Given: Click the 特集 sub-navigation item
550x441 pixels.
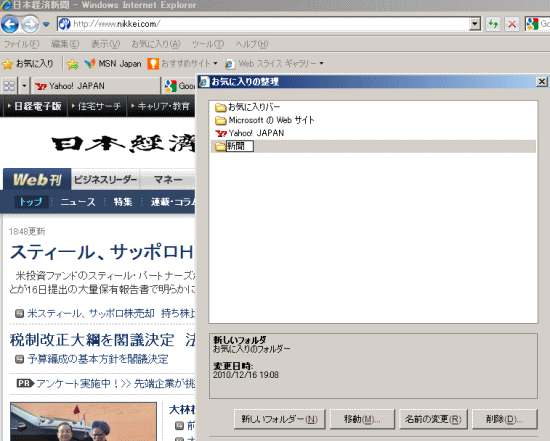Looking at the screenshot, I should coord(123,202).
